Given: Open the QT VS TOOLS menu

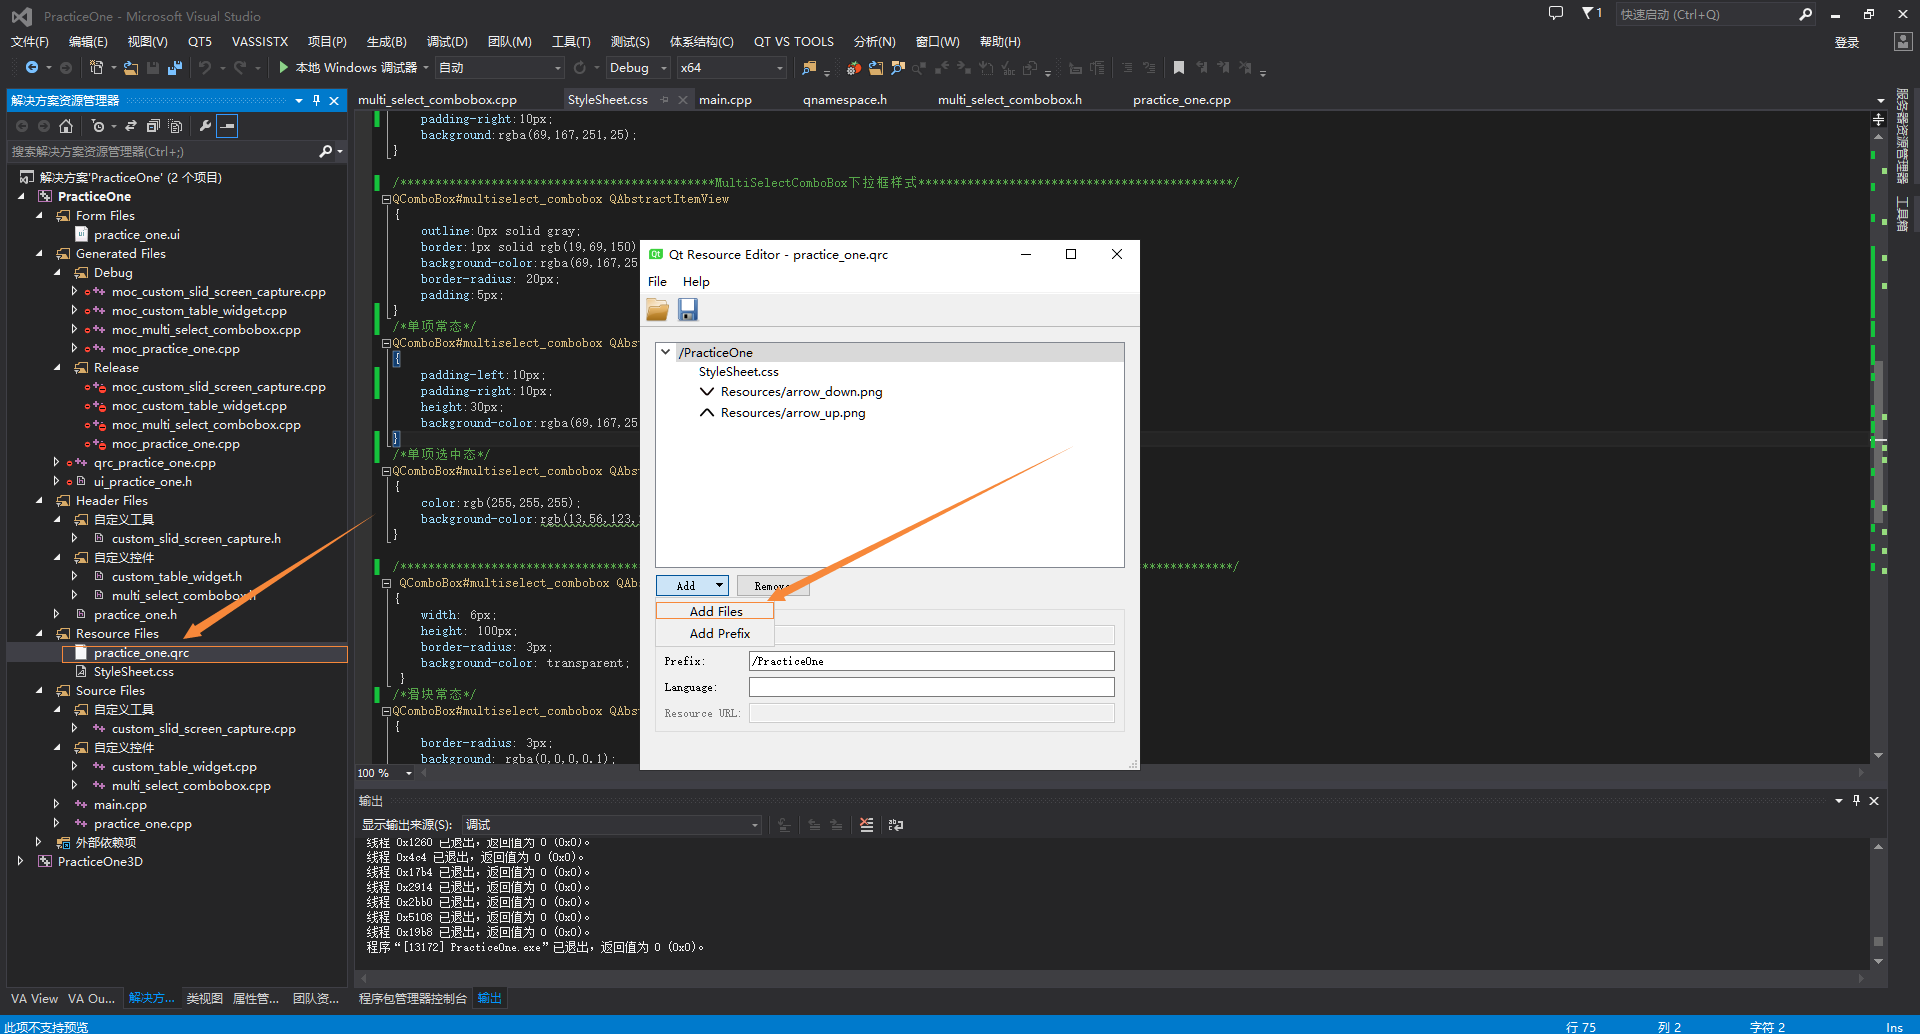Looking at the screenshot, I should coord(794,42).
